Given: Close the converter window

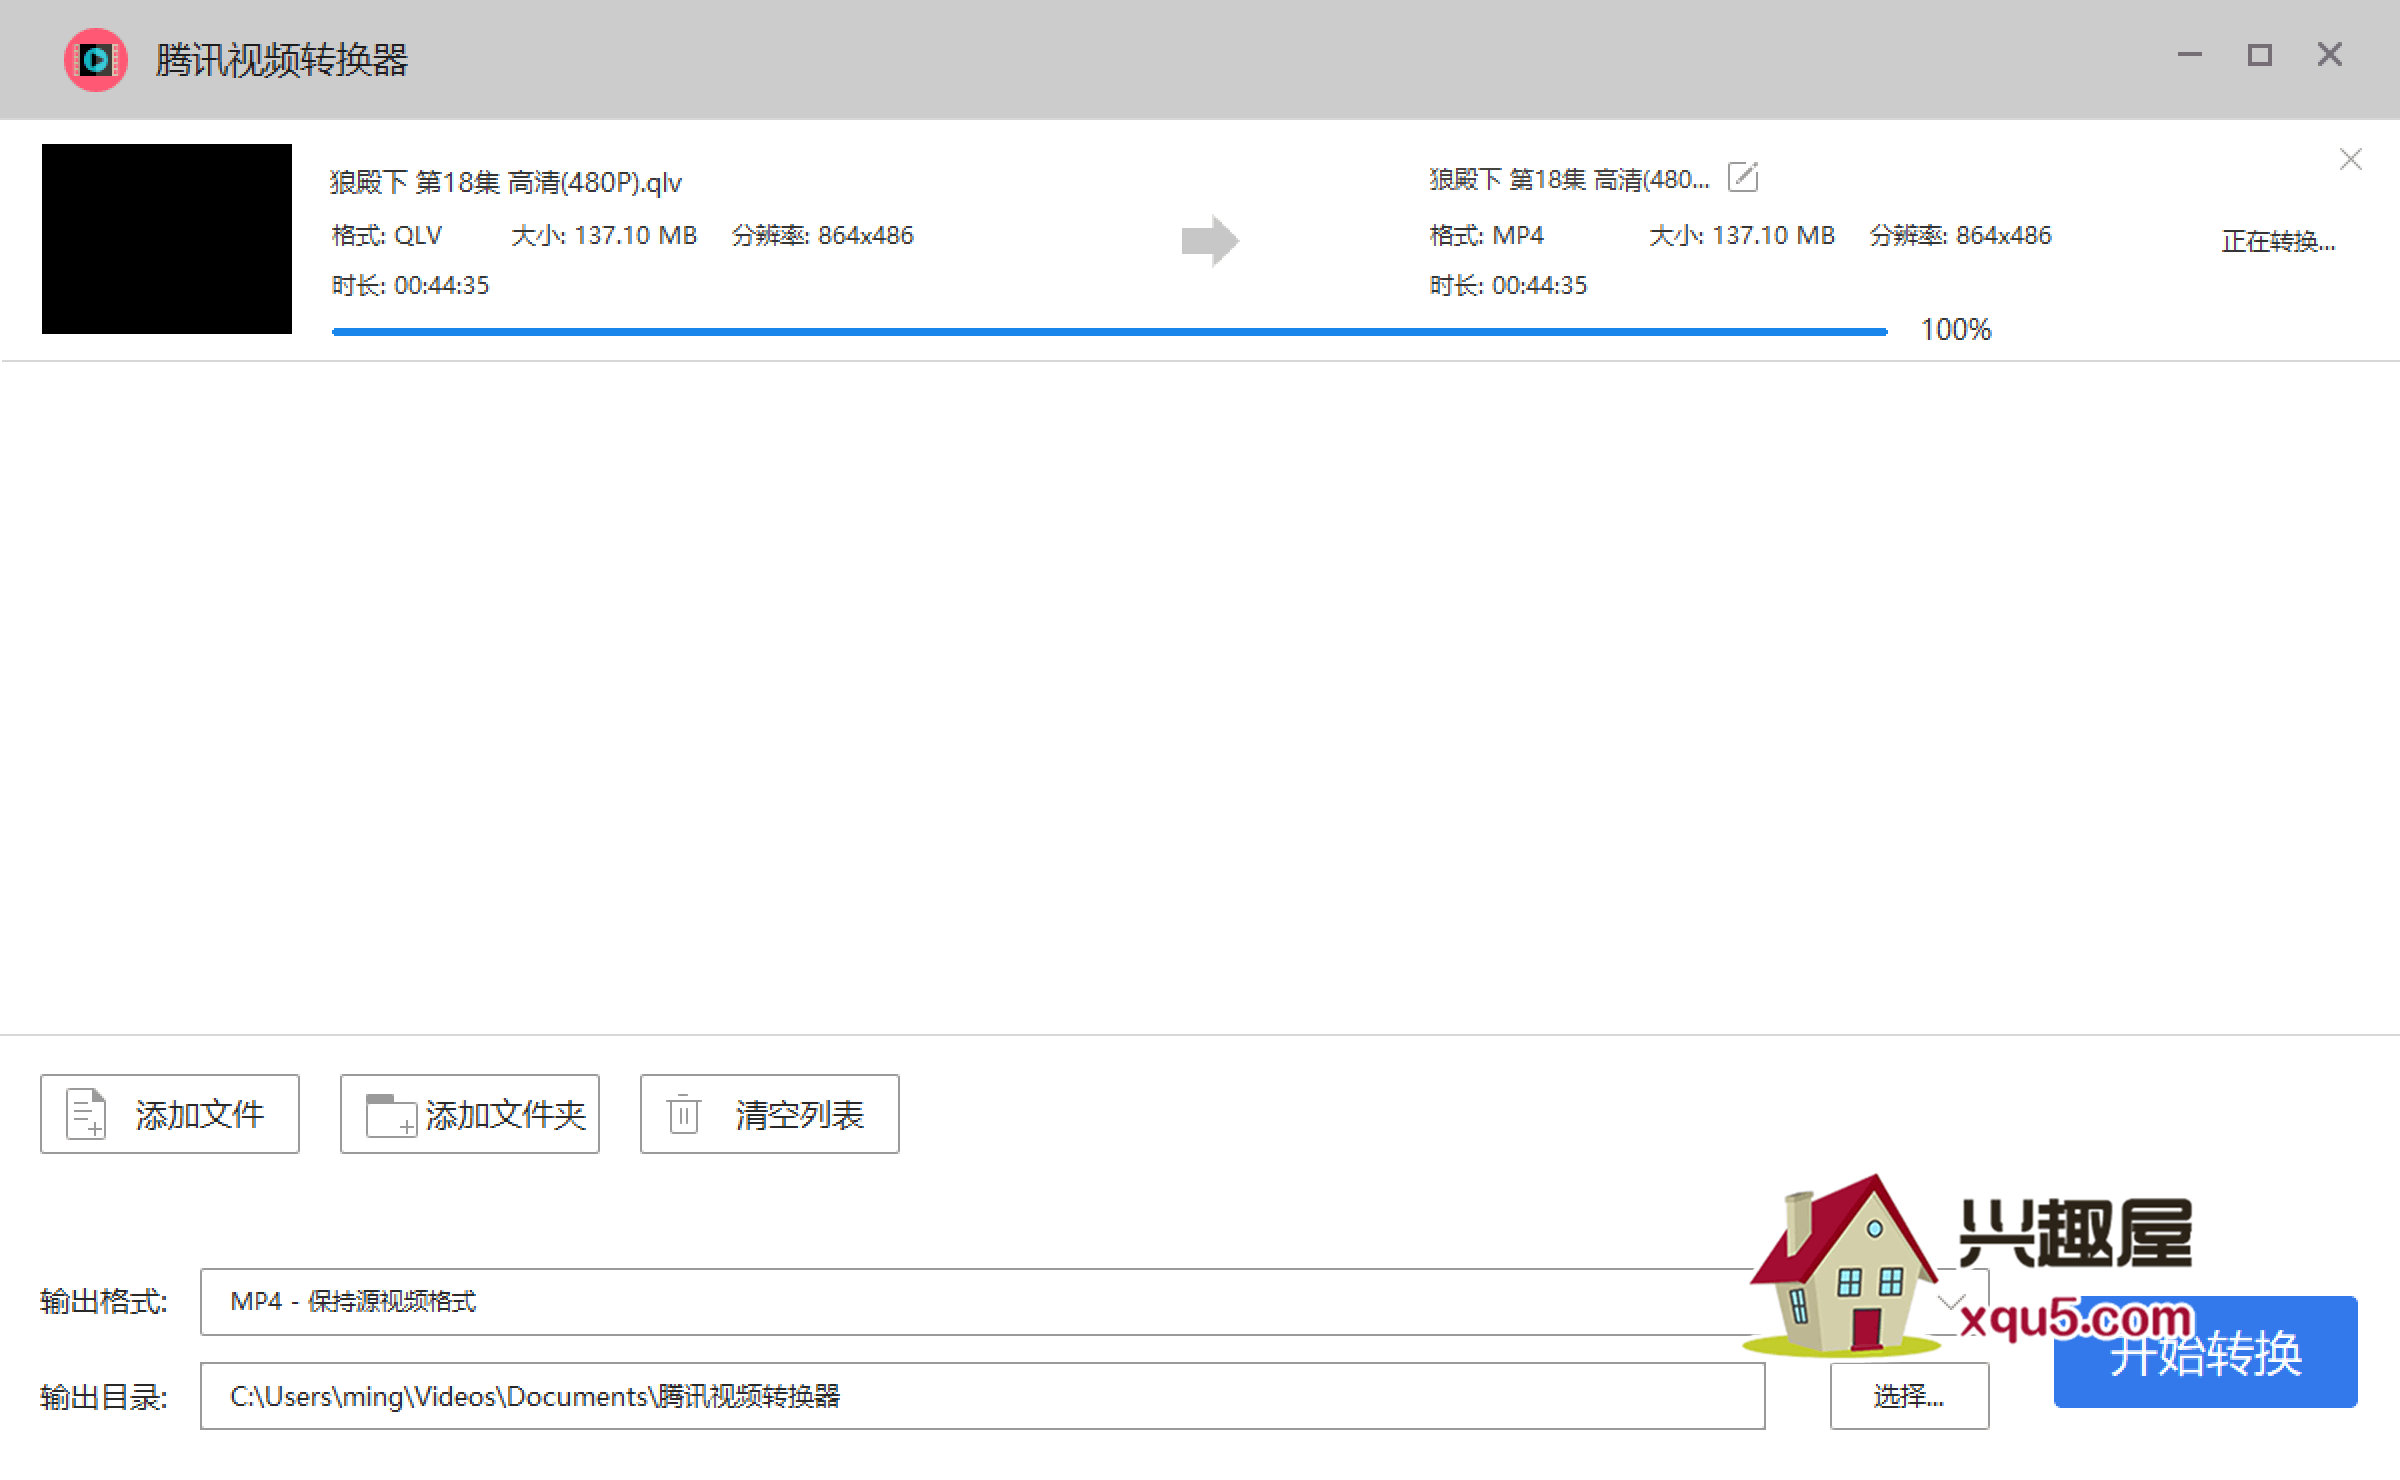Looking at the screenshot, I should (2330, 55).
